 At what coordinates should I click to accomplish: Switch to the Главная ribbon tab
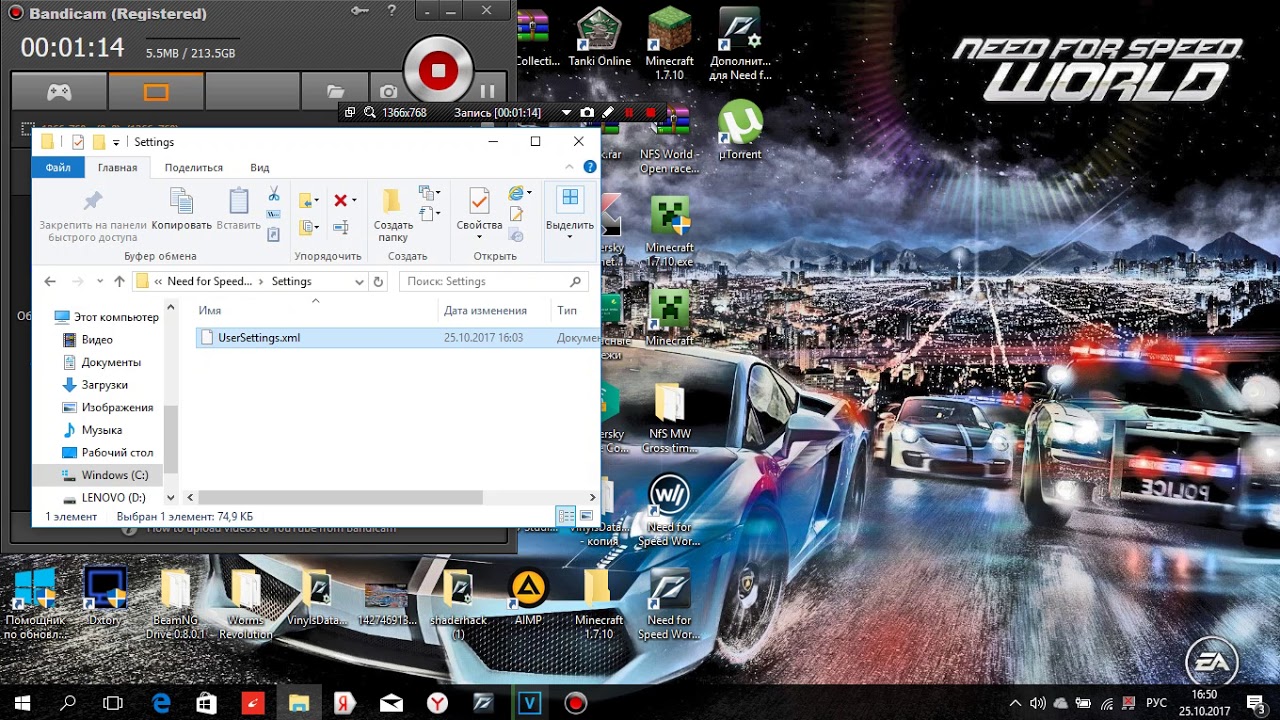(x=117, y=167)
